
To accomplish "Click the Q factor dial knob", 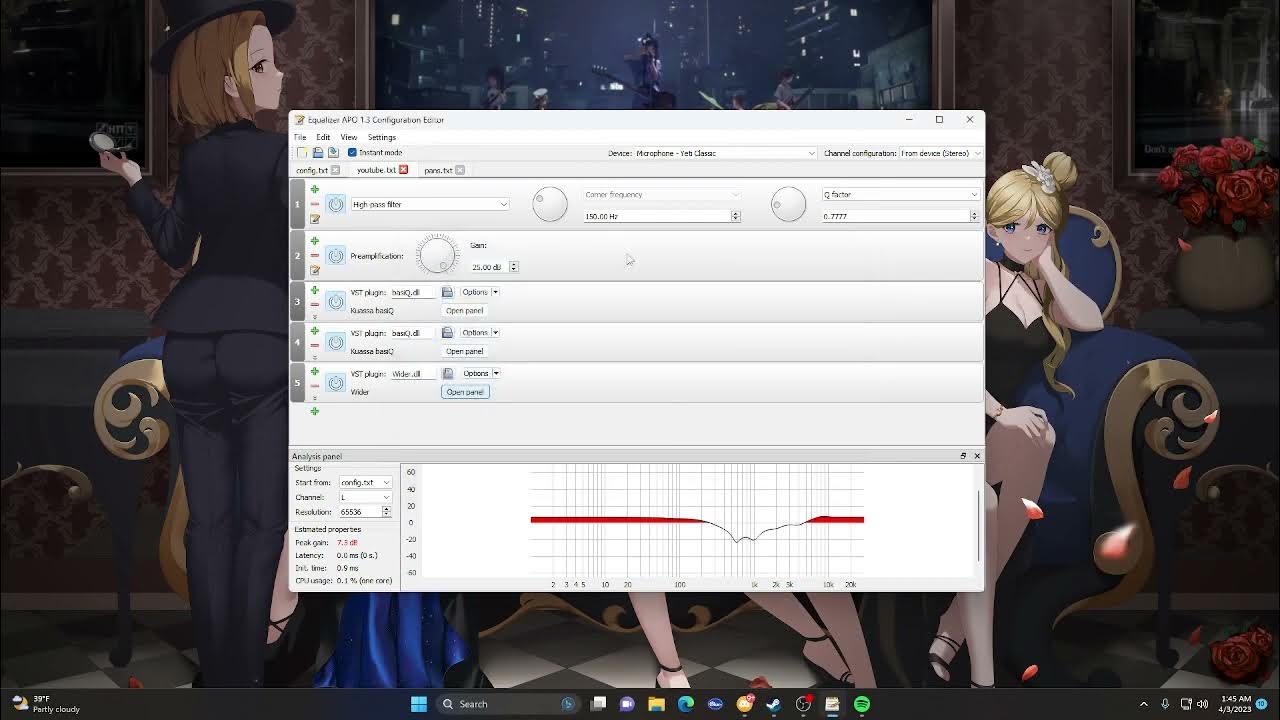I will (x=788, y=204).
